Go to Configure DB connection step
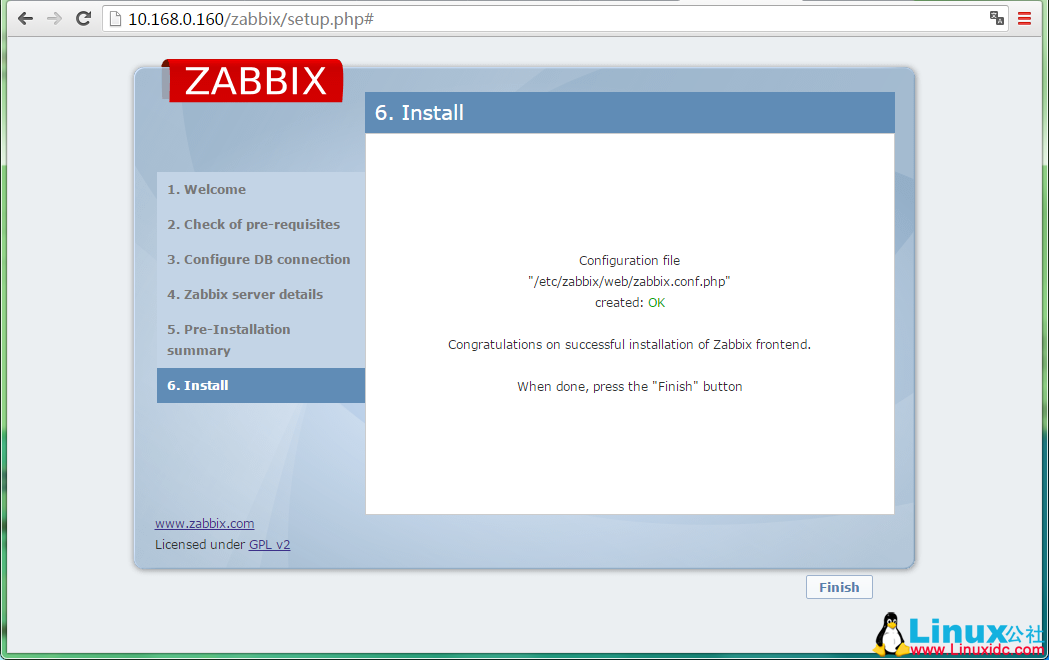 click(x=259, y=259)
